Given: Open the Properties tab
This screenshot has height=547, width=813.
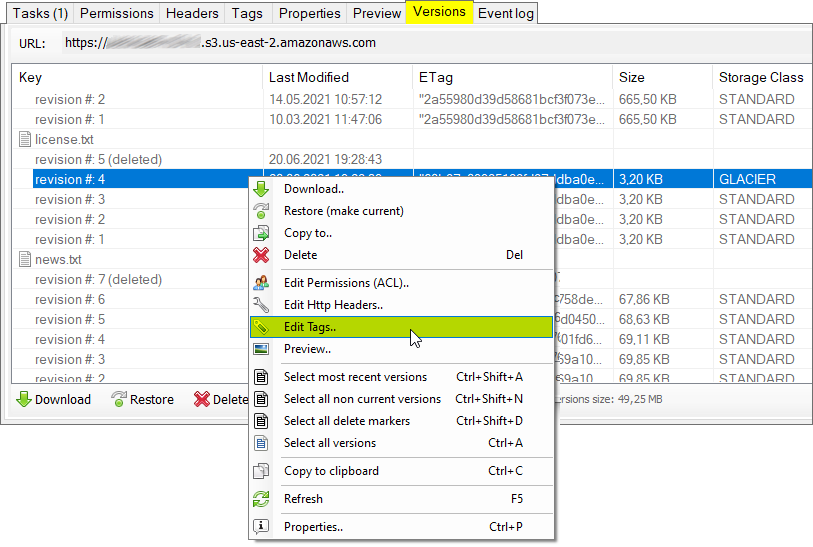Looking at the screenshot, I should [310, 13].
